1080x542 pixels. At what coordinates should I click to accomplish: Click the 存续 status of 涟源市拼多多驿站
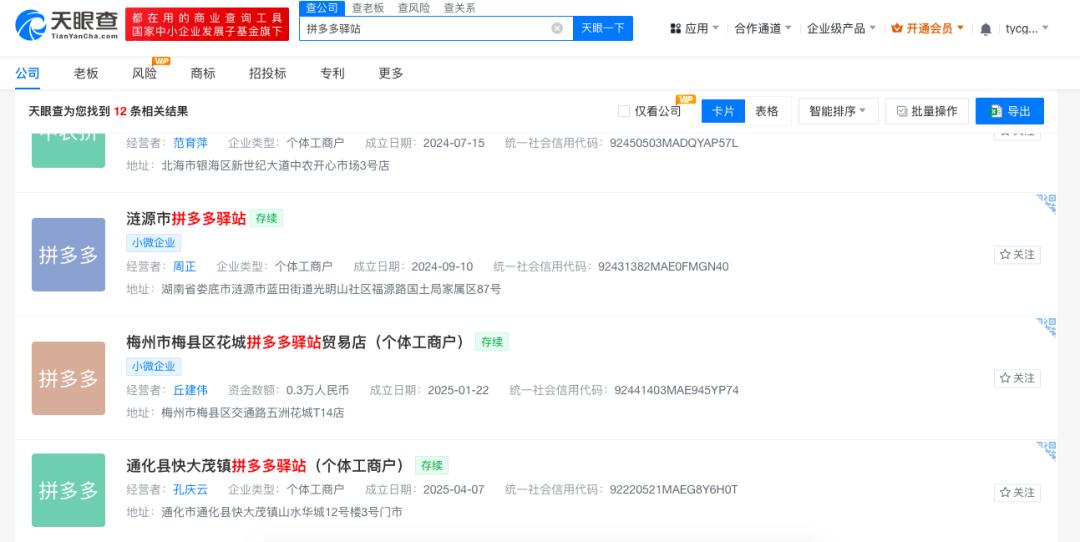[x=267, y=219]
